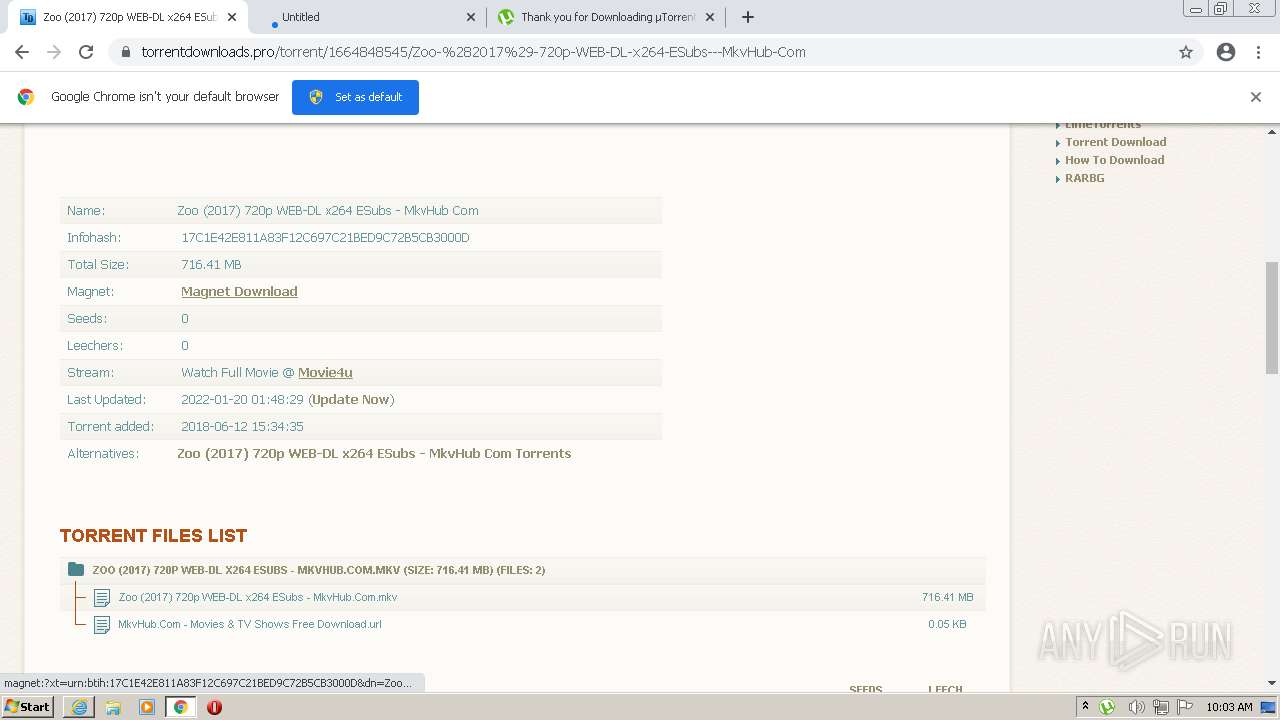The image size is (1280, 720).
Task: Open Windows Explorer from the taskbar
Action: pyautogui.click(x=113, y=707)
